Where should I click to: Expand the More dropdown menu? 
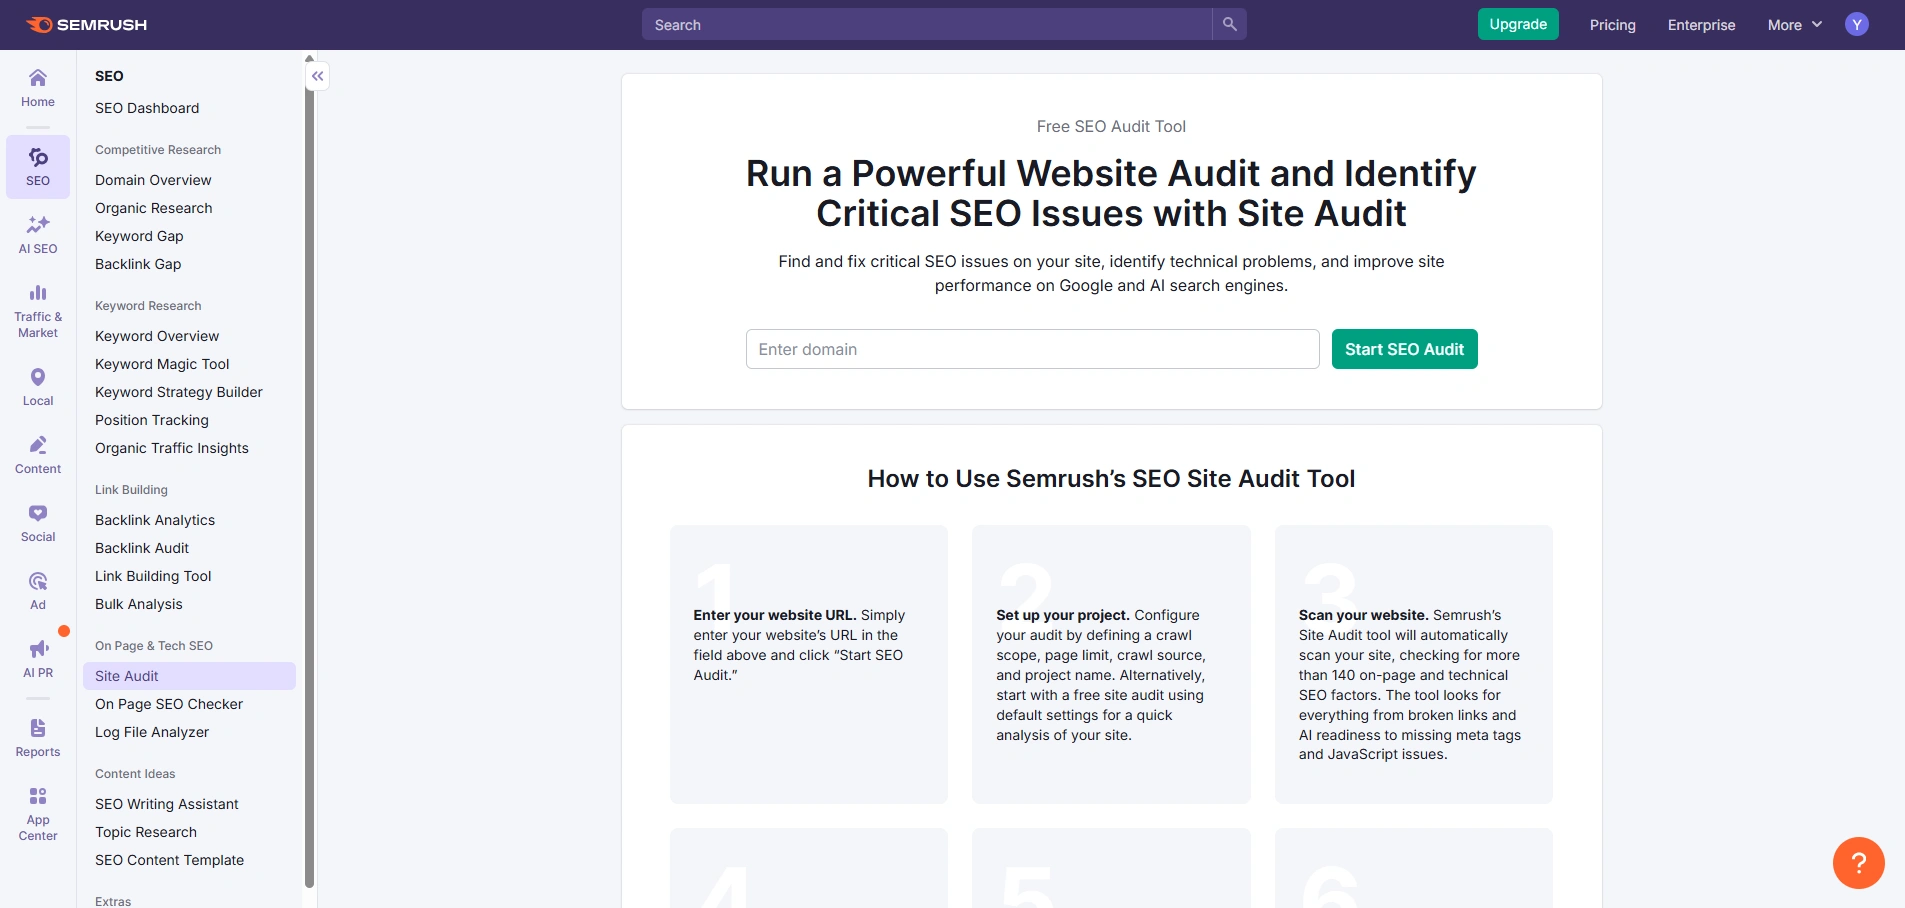click(1794, 25)
